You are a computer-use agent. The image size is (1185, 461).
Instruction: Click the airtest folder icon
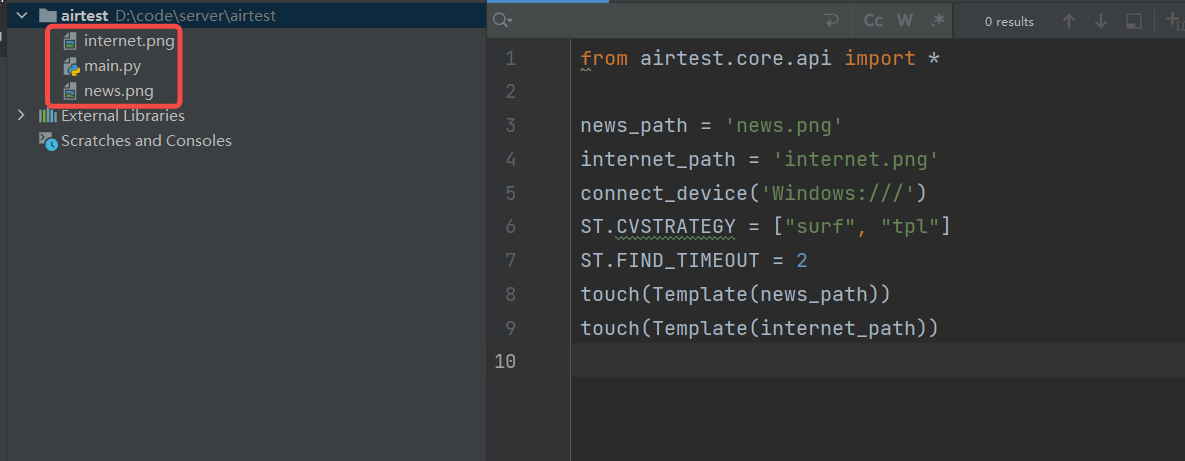[x=48, y=15]
